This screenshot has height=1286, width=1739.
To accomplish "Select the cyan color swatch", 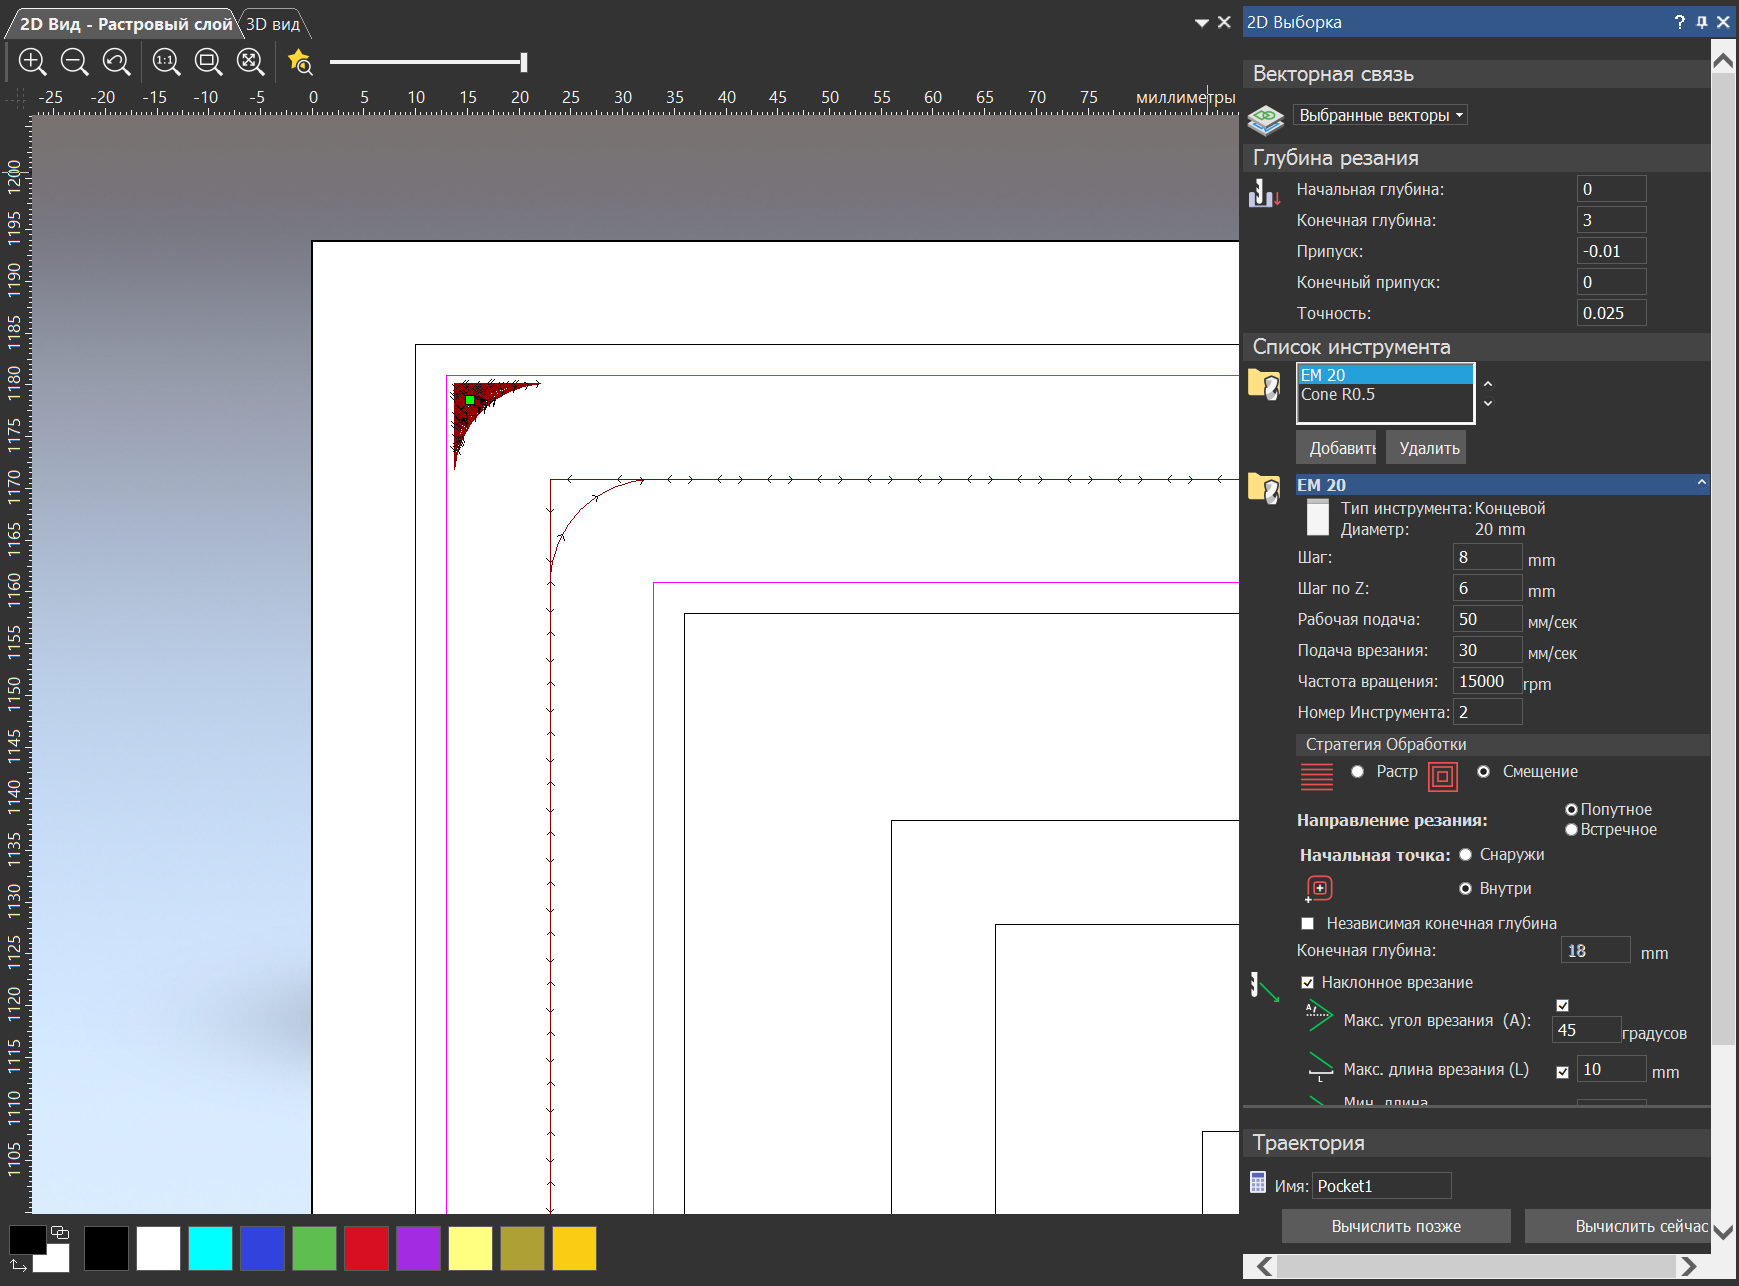I will (210, 1248).
